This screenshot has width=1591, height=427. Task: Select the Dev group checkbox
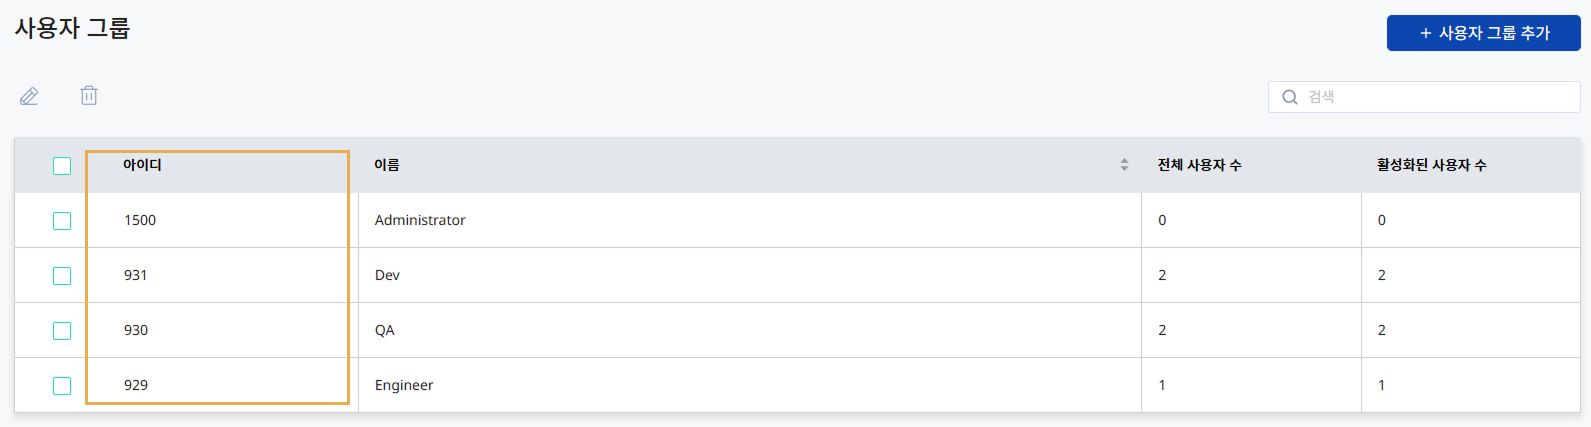click(x=62, y=276)
